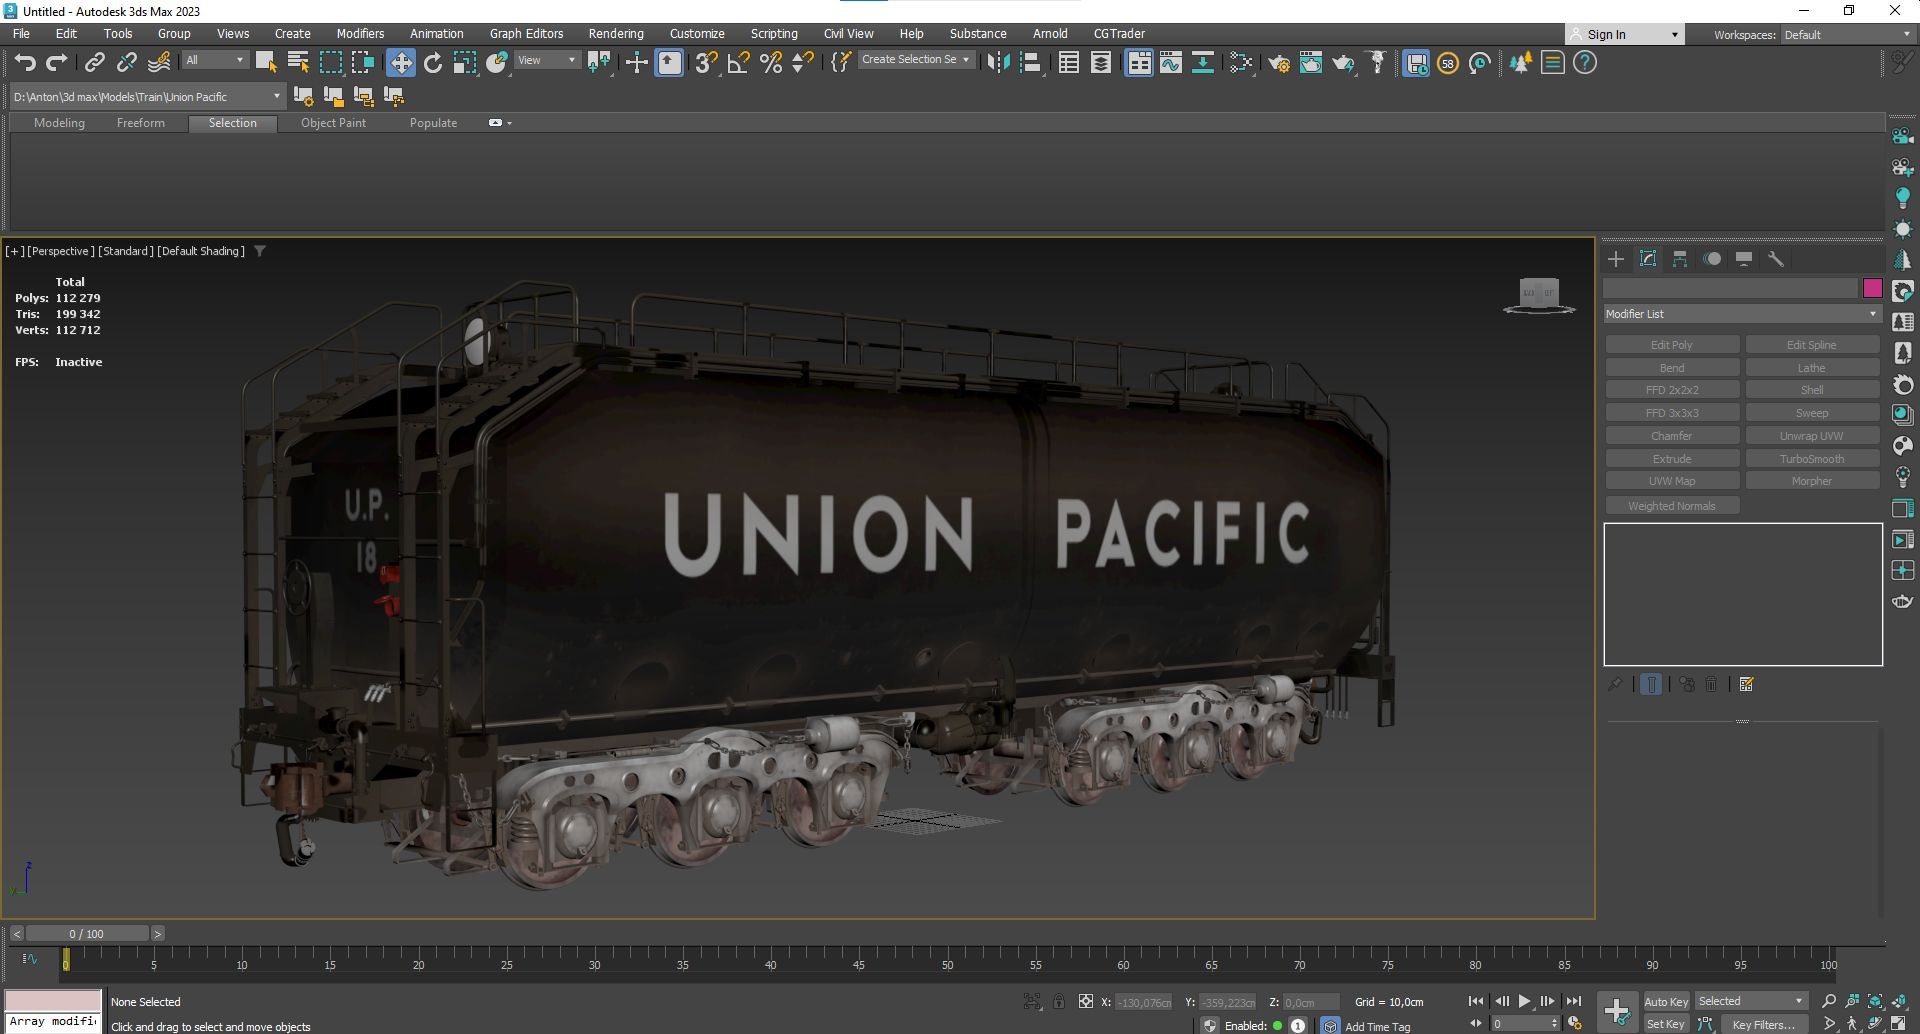Open Select by Name list

click(x=298, y=63)
